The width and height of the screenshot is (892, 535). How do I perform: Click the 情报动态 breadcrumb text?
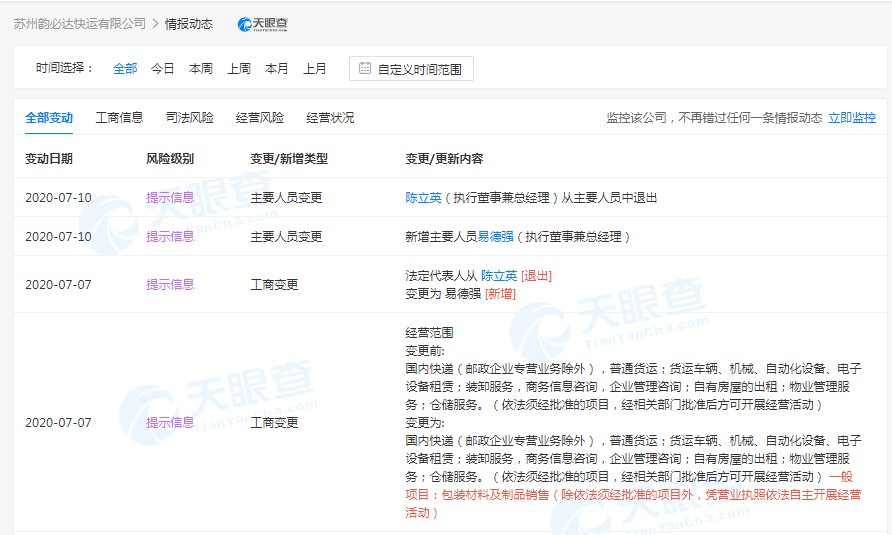189,24
